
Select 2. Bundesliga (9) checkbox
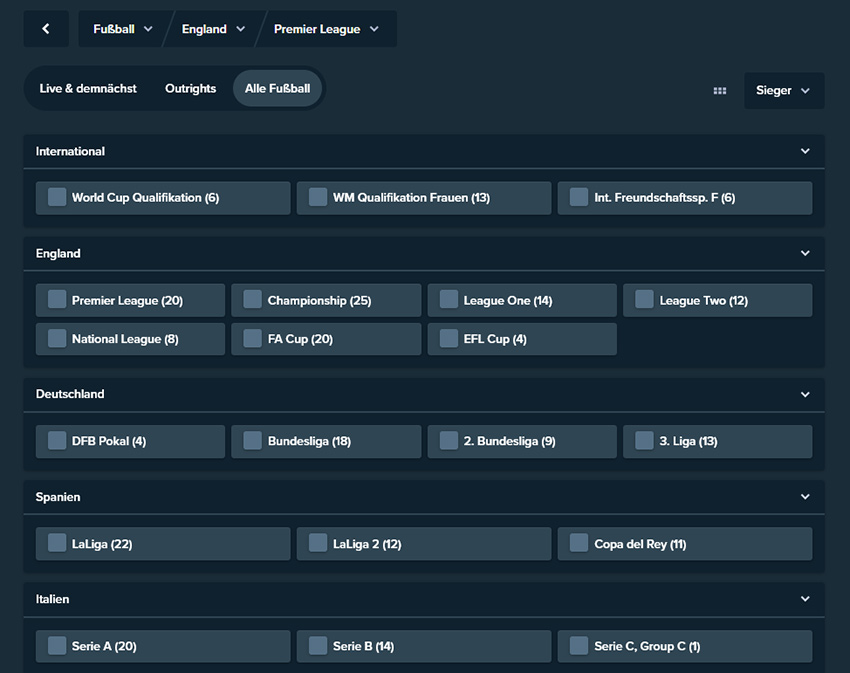pos(449,440)
